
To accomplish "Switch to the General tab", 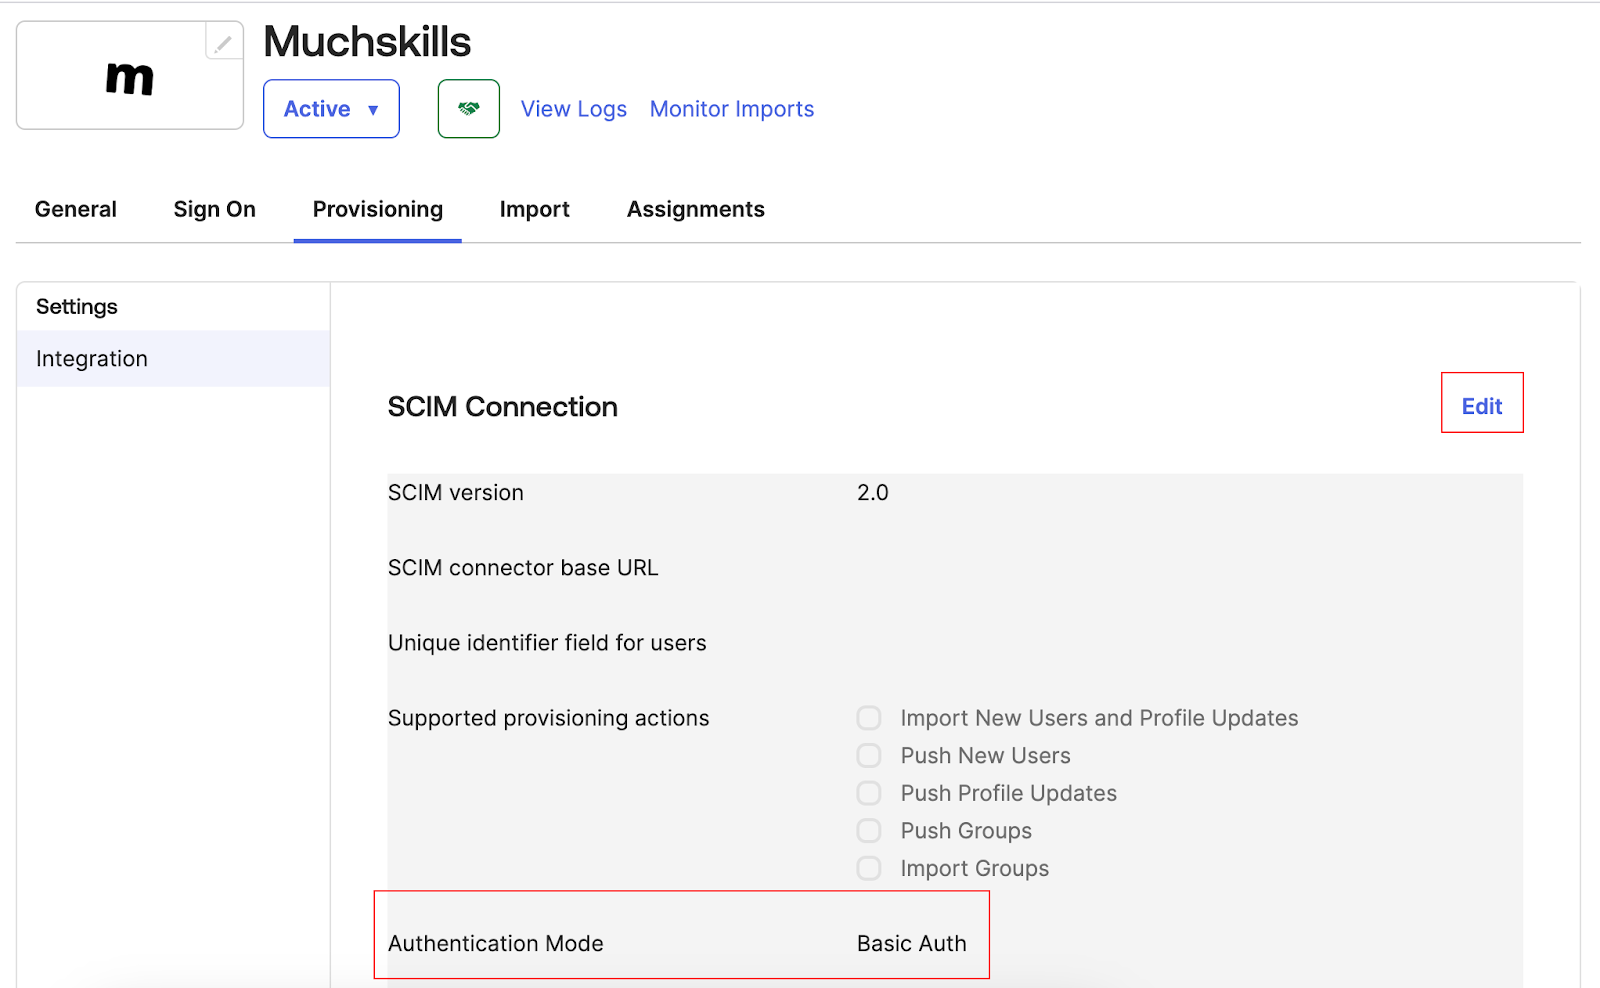I will click(x=76, y=209).
